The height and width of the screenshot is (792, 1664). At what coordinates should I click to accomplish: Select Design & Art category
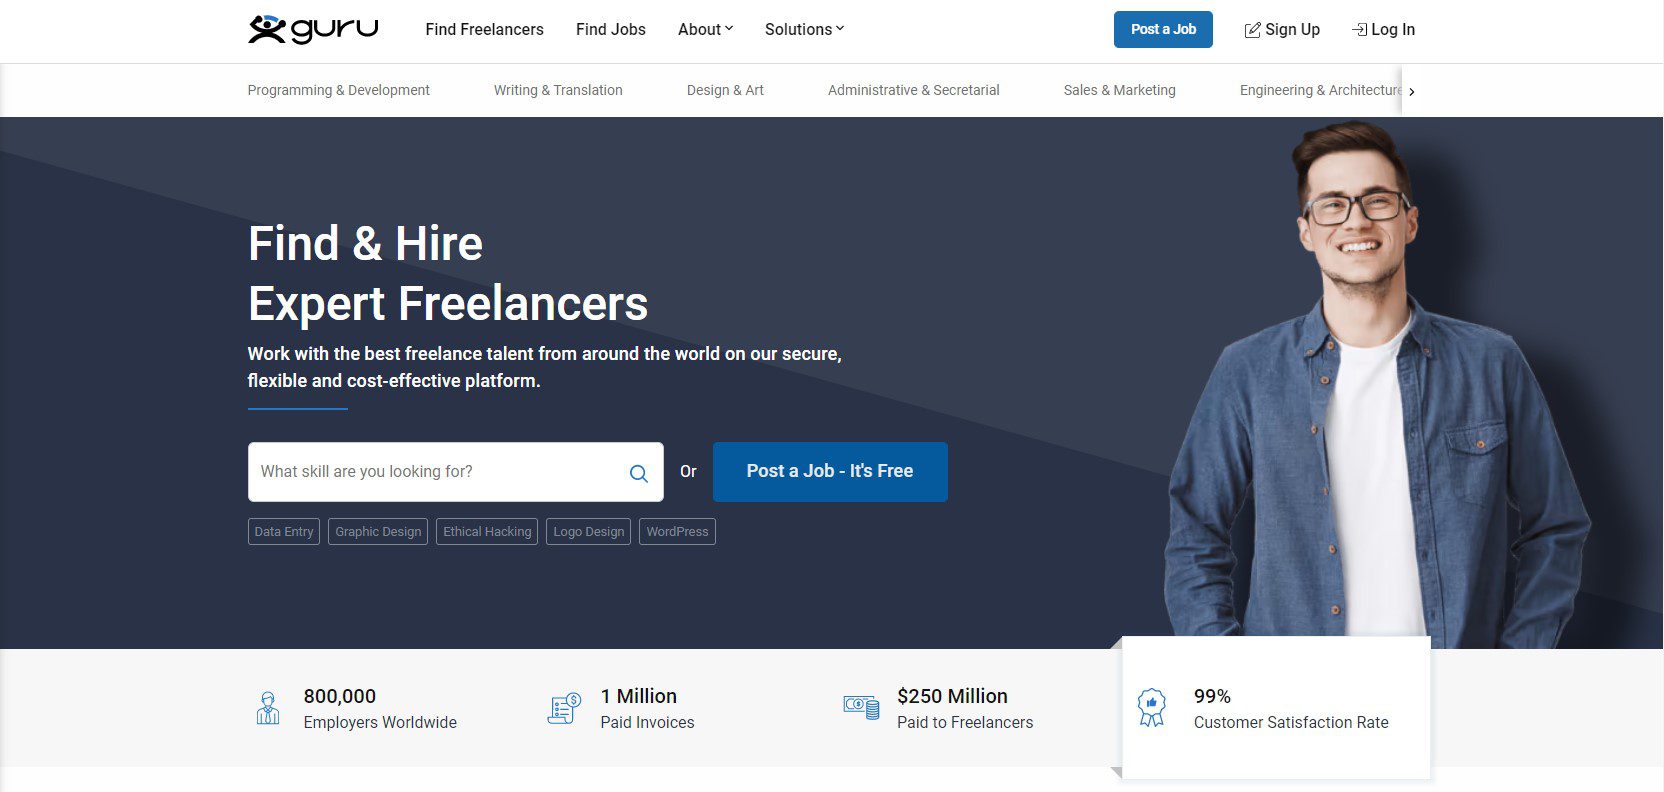pos(725,90)
